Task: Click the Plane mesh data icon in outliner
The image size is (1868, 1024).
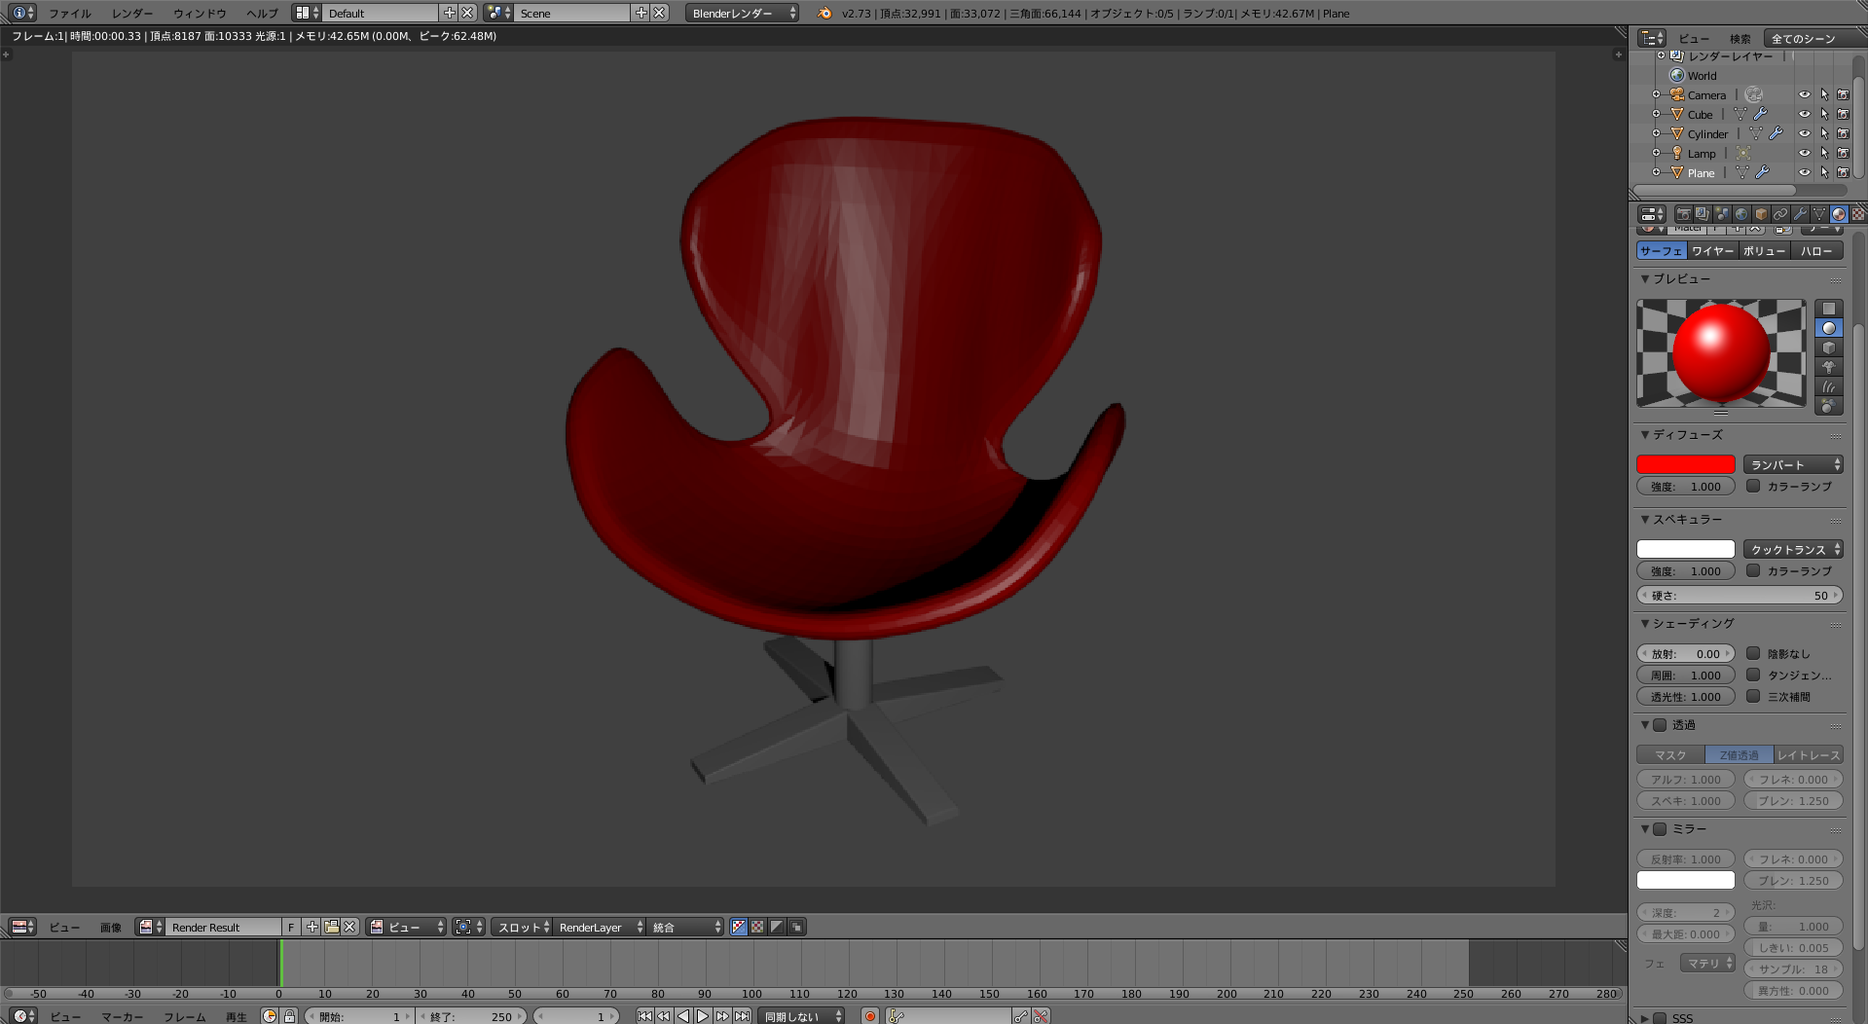Action: point(1742,172)
